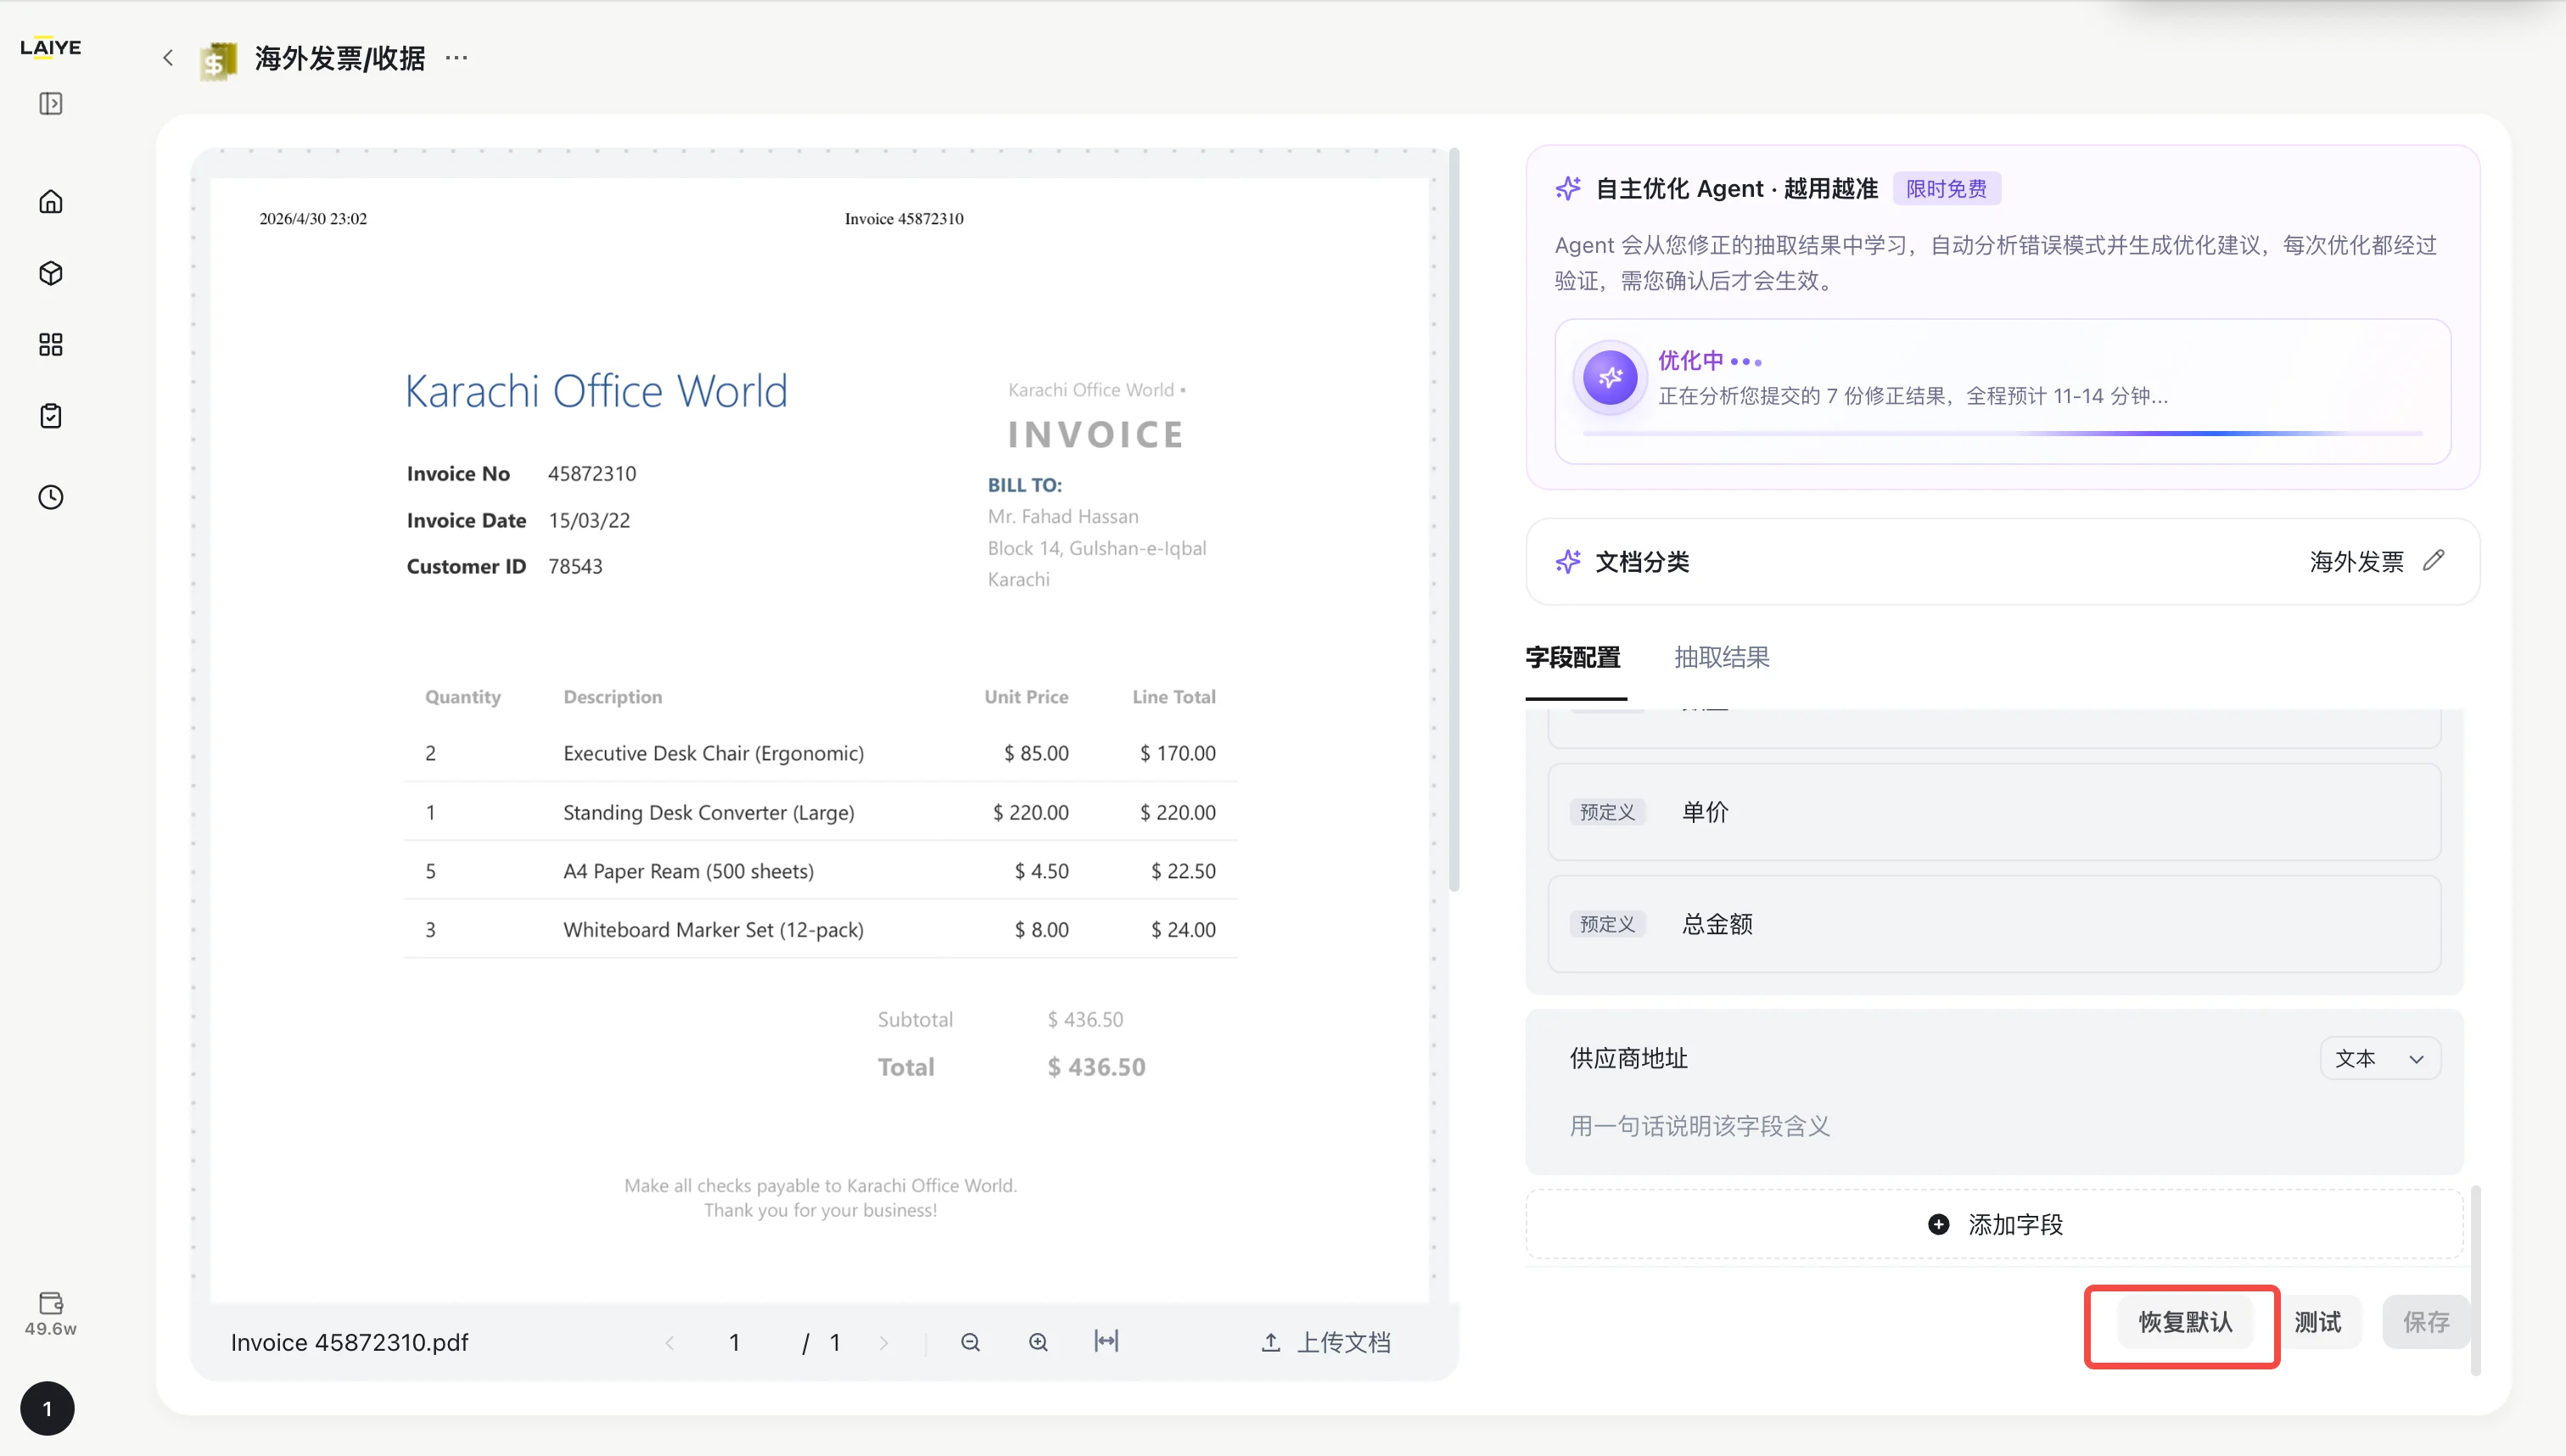Screen dimensions: 2566x1456
Task: Click the field description input placeholder
Action: 1700,1126
